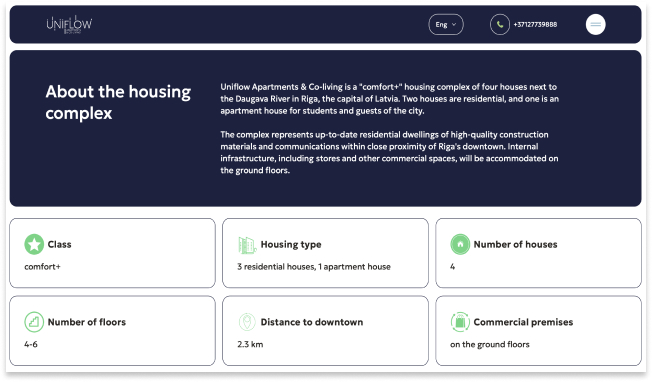Click the Housing type card heading
This screenshot has height=382, width=652.
pos(291,244)
